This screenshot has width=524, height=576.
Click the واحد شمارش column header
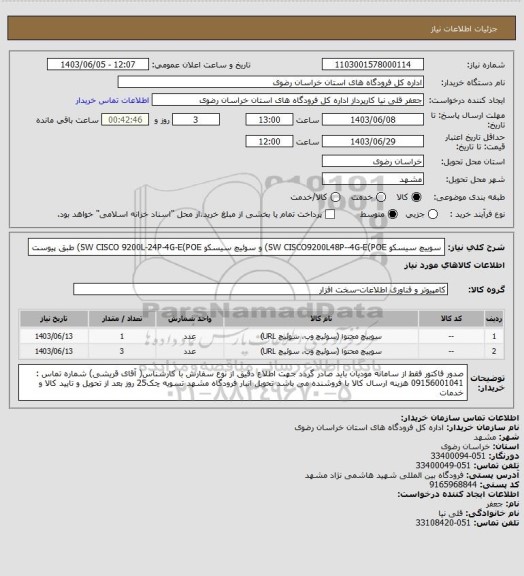click(190, 319)
